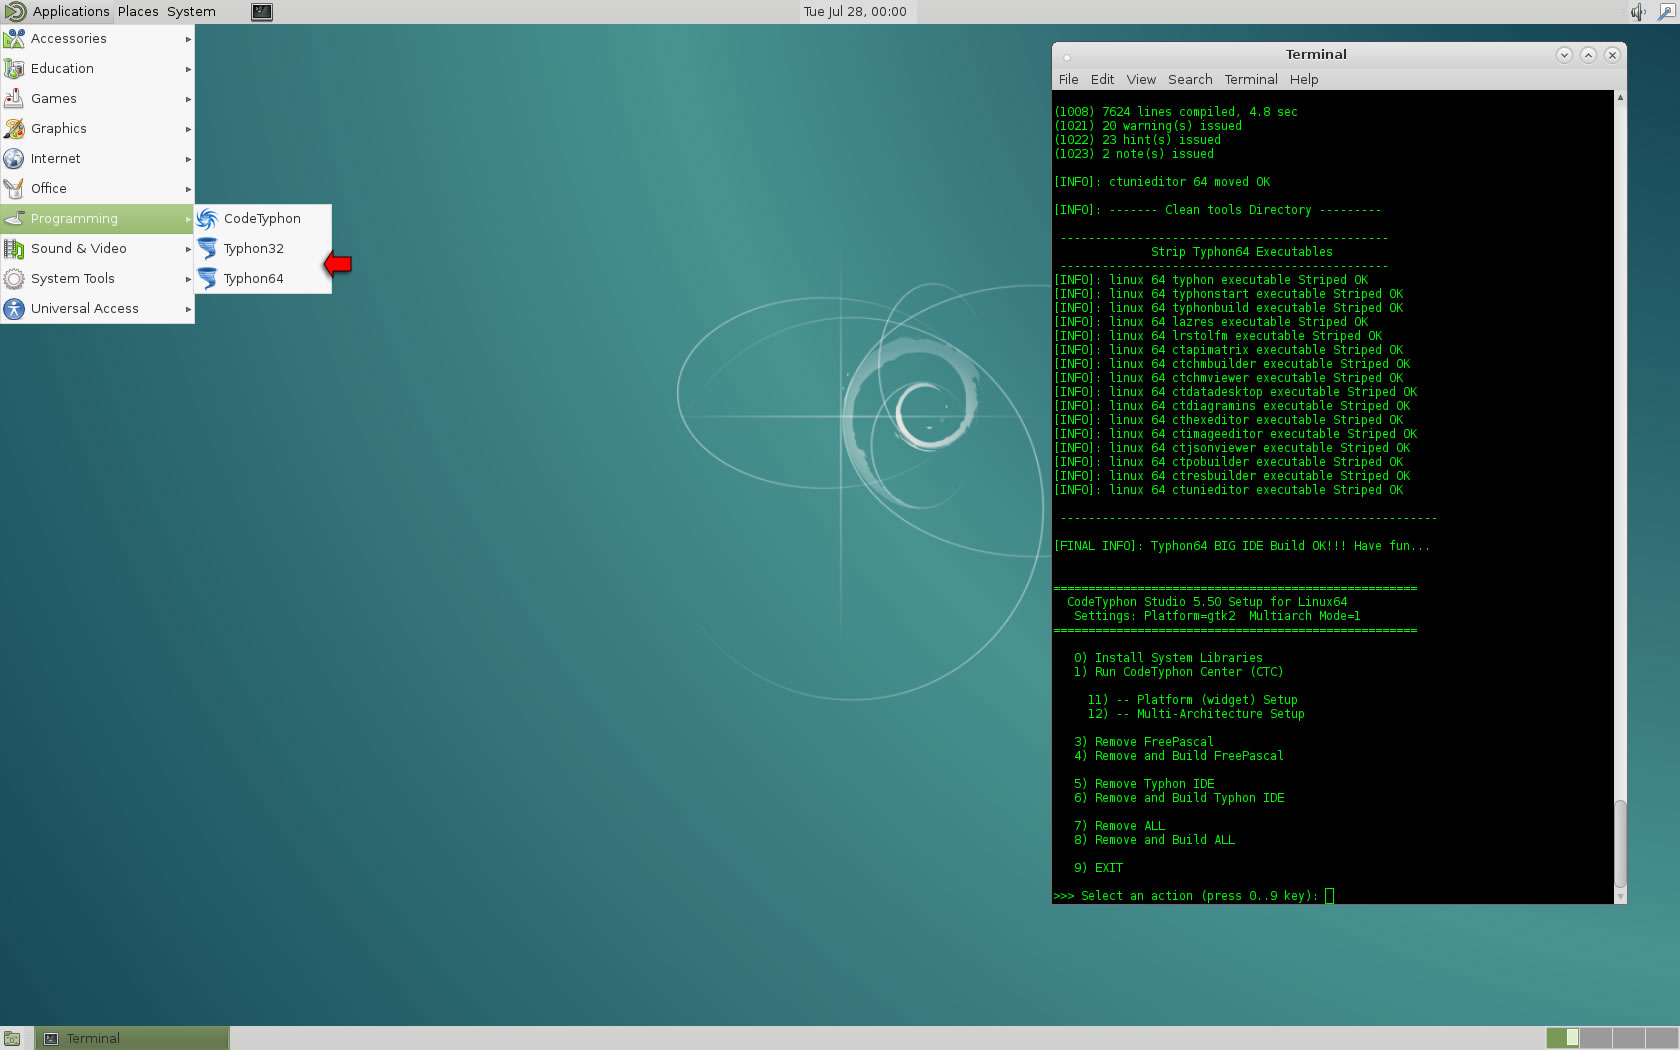This screenshot has height=1050, width=1680.
Task: Click the Terminal window menu dot icon
Action: coord(1067,57)
